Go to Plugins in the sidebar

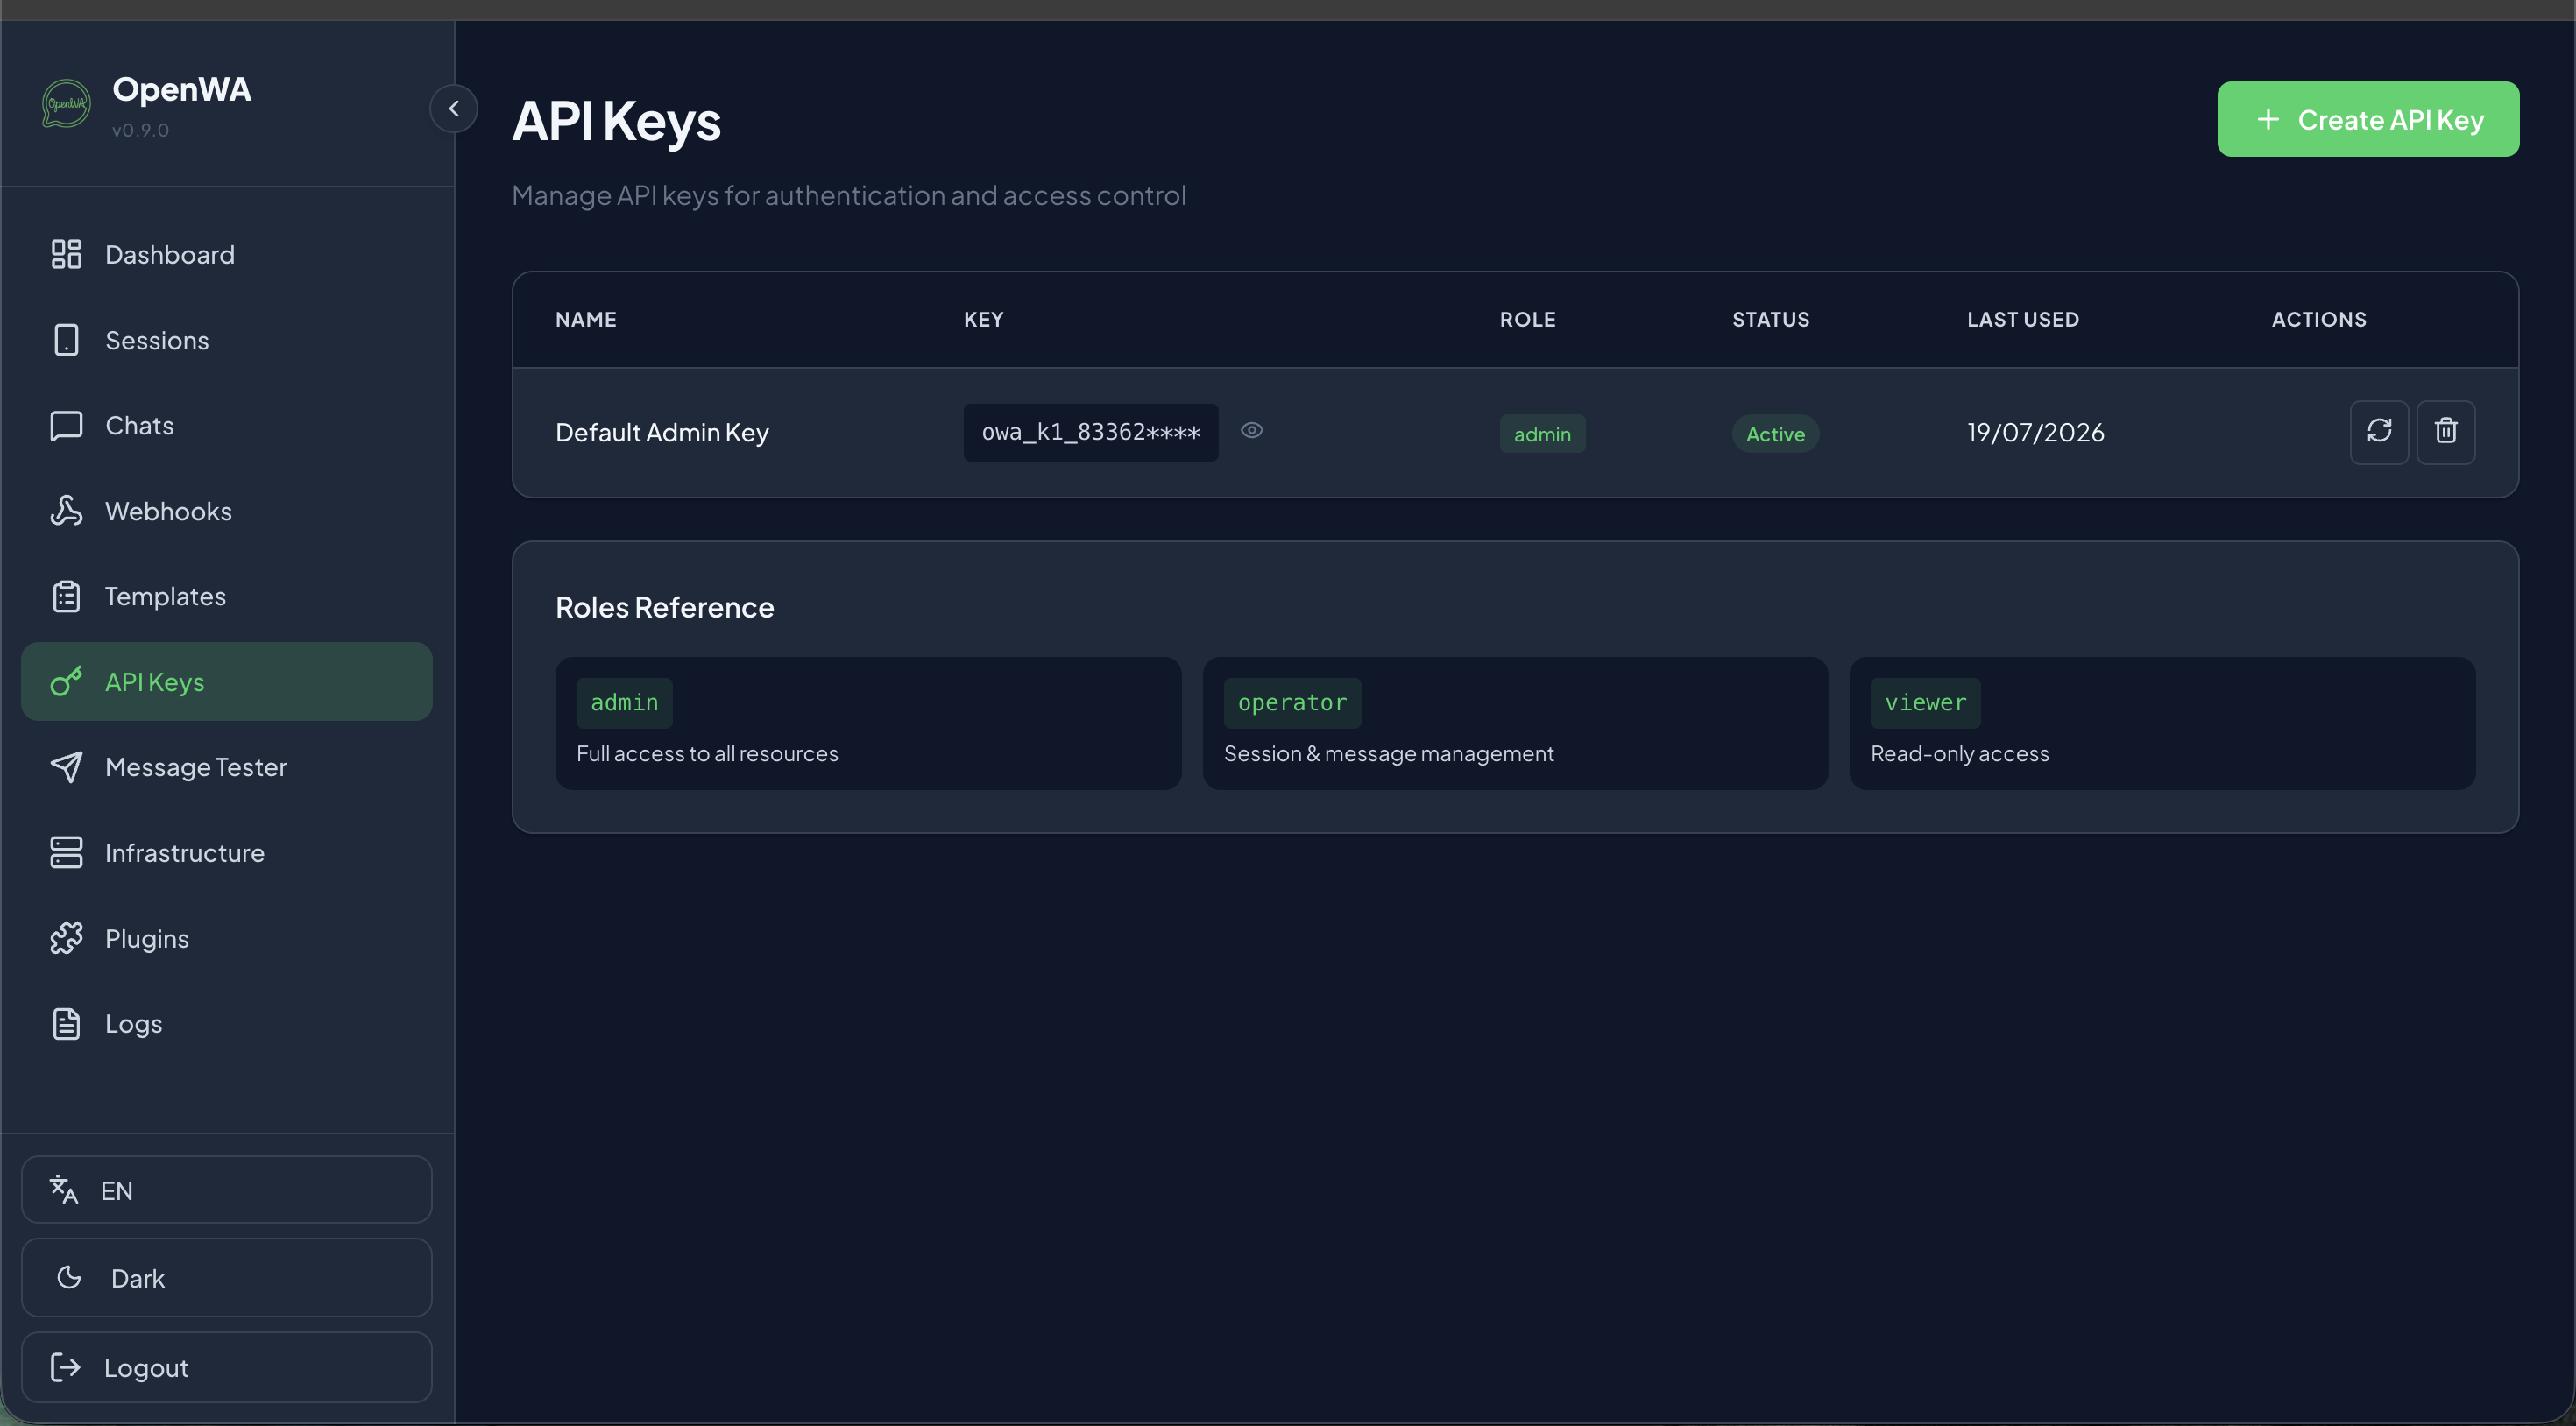(x=227, y=938)
